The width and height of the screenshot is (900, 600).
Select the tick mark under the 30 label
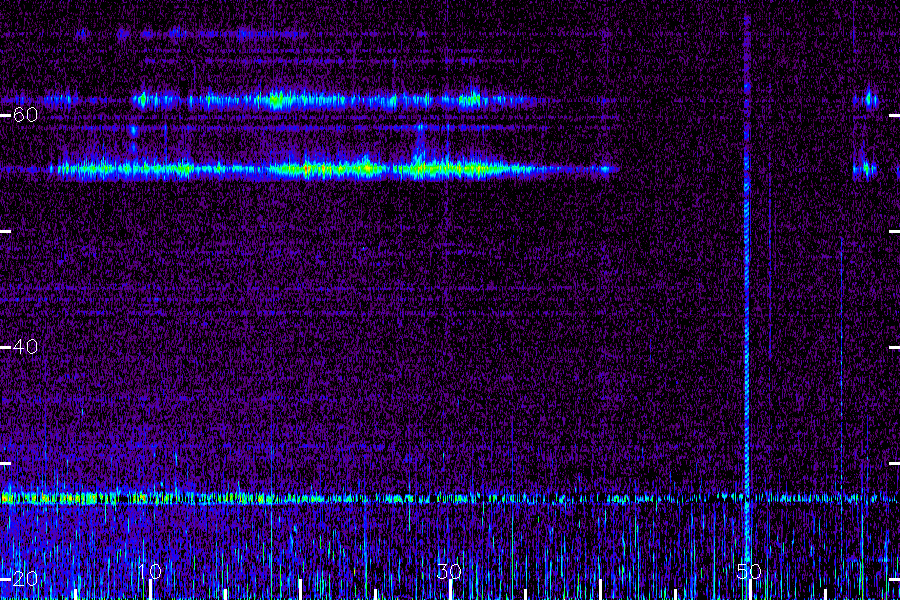point(450,590)
